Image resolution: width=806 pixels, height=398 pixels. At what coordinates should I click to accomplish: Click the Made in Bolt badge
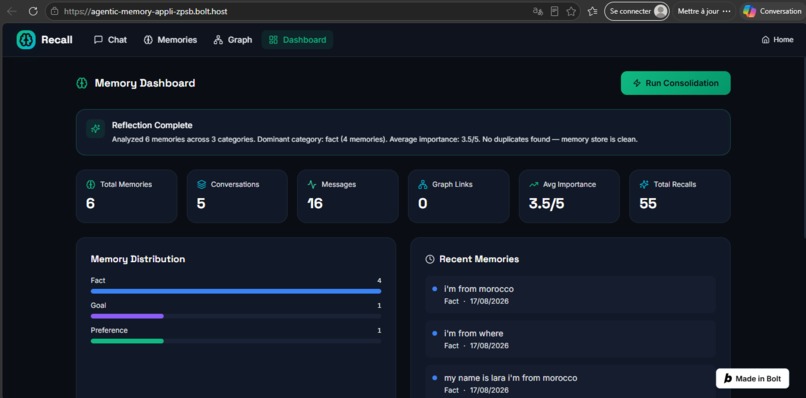753,378
